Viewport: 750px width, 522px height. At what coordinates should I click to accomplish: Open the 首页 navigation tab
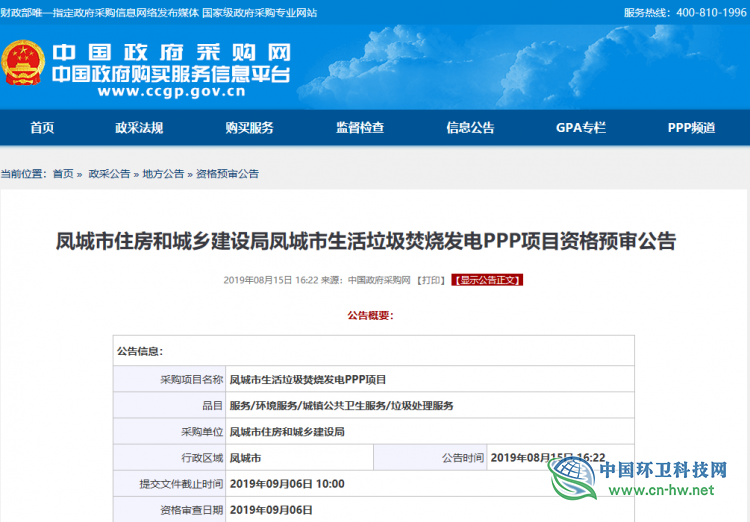coord(42,128)
